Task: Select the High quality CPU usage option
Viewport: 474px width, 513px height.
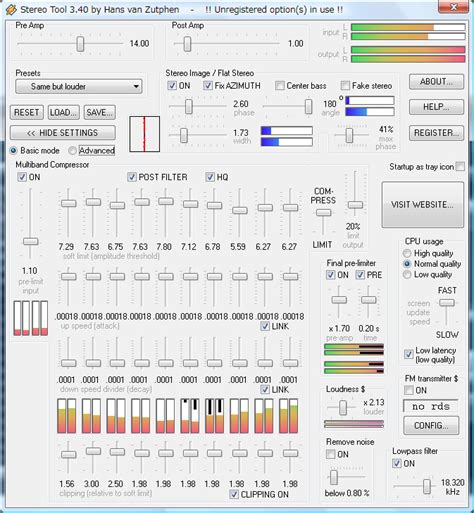Action: [407, 253]
